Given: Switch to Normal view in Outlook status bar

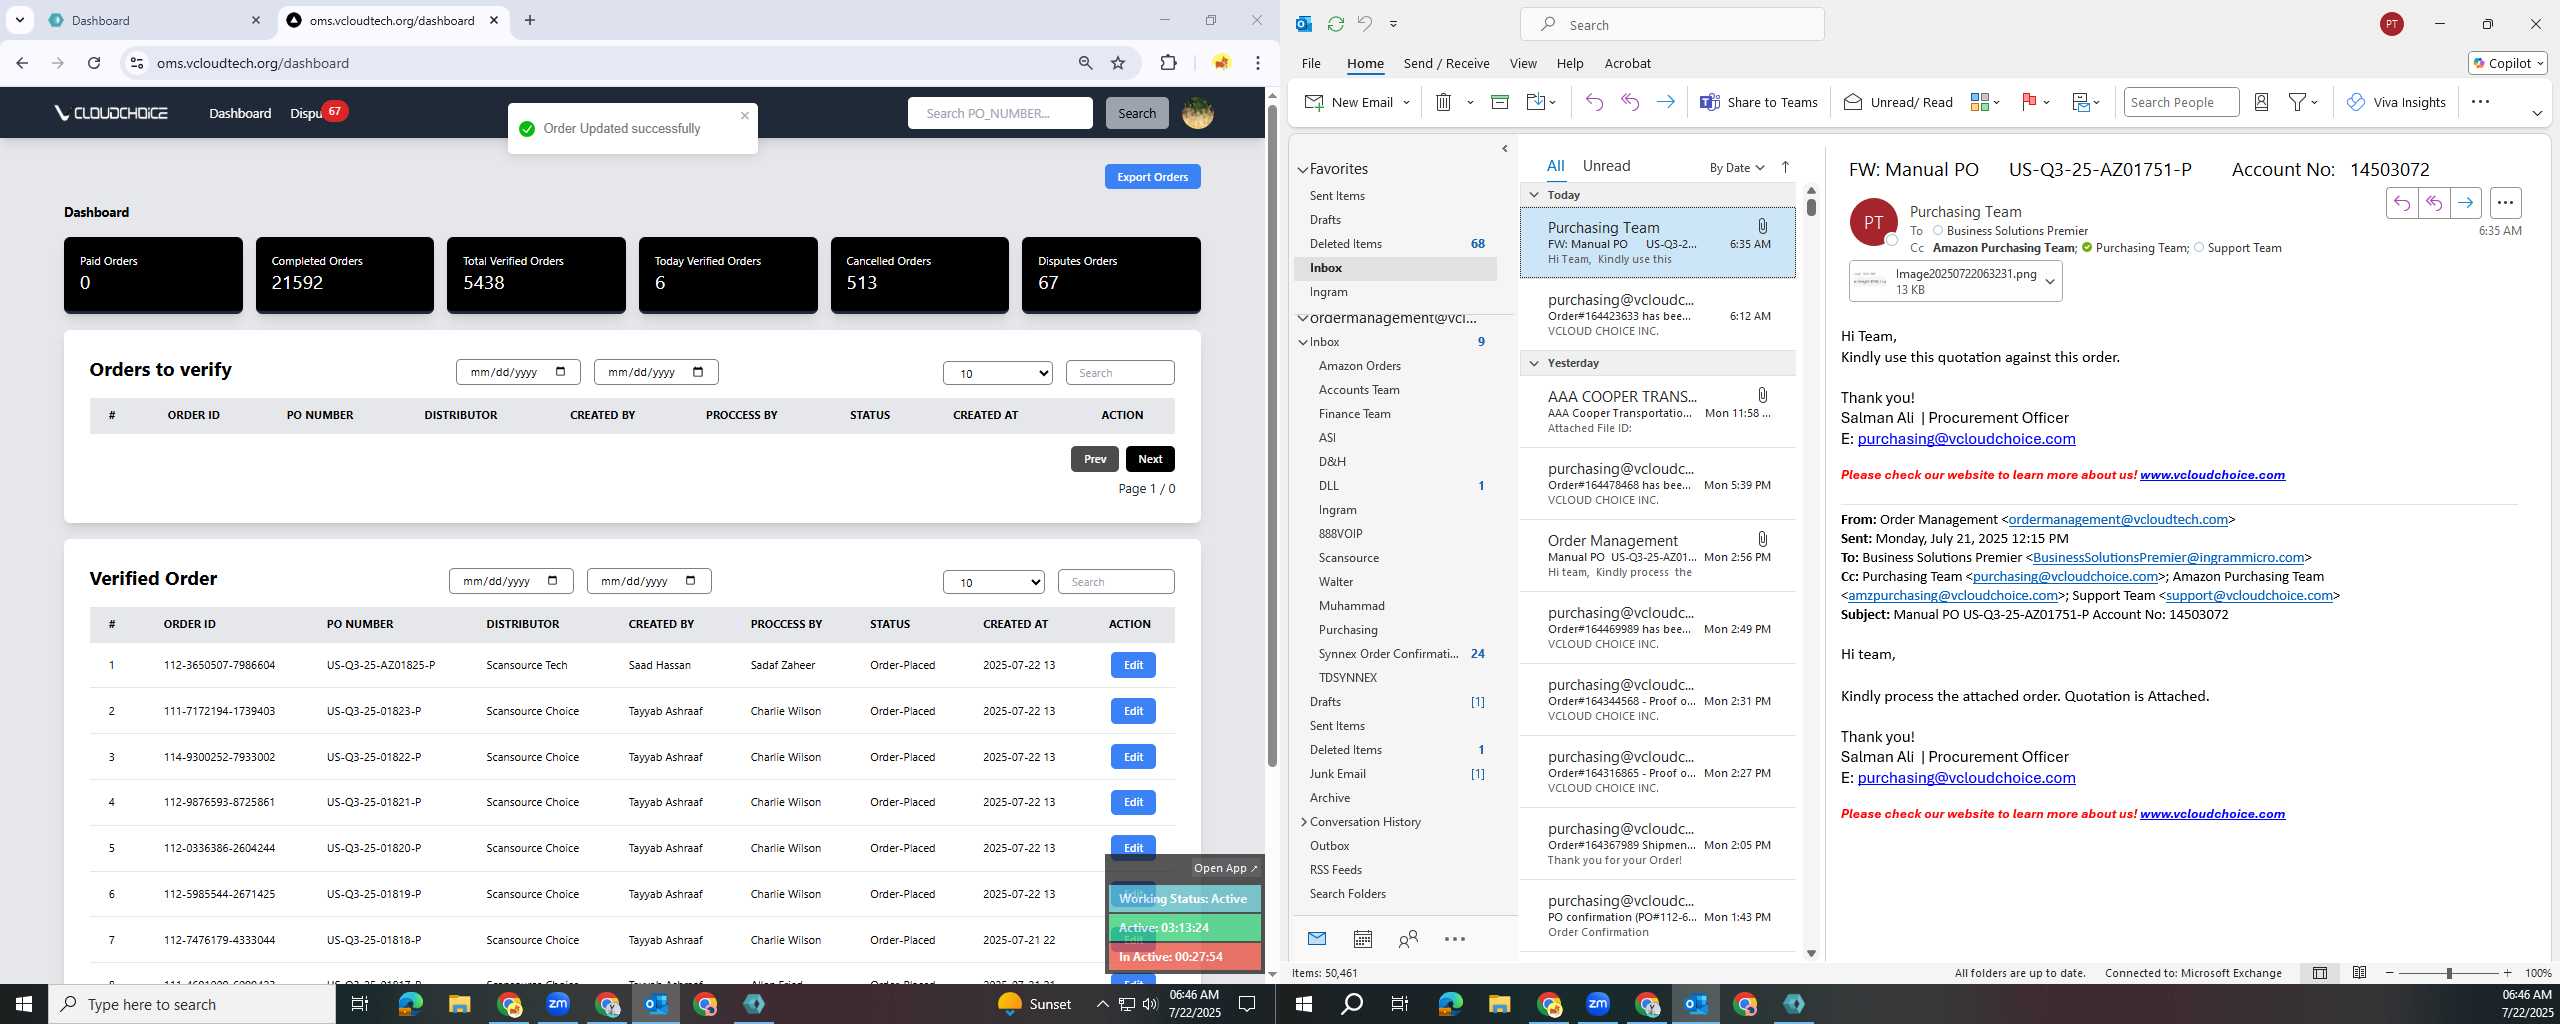Looking at the screenshot, I should (2320, 973).
